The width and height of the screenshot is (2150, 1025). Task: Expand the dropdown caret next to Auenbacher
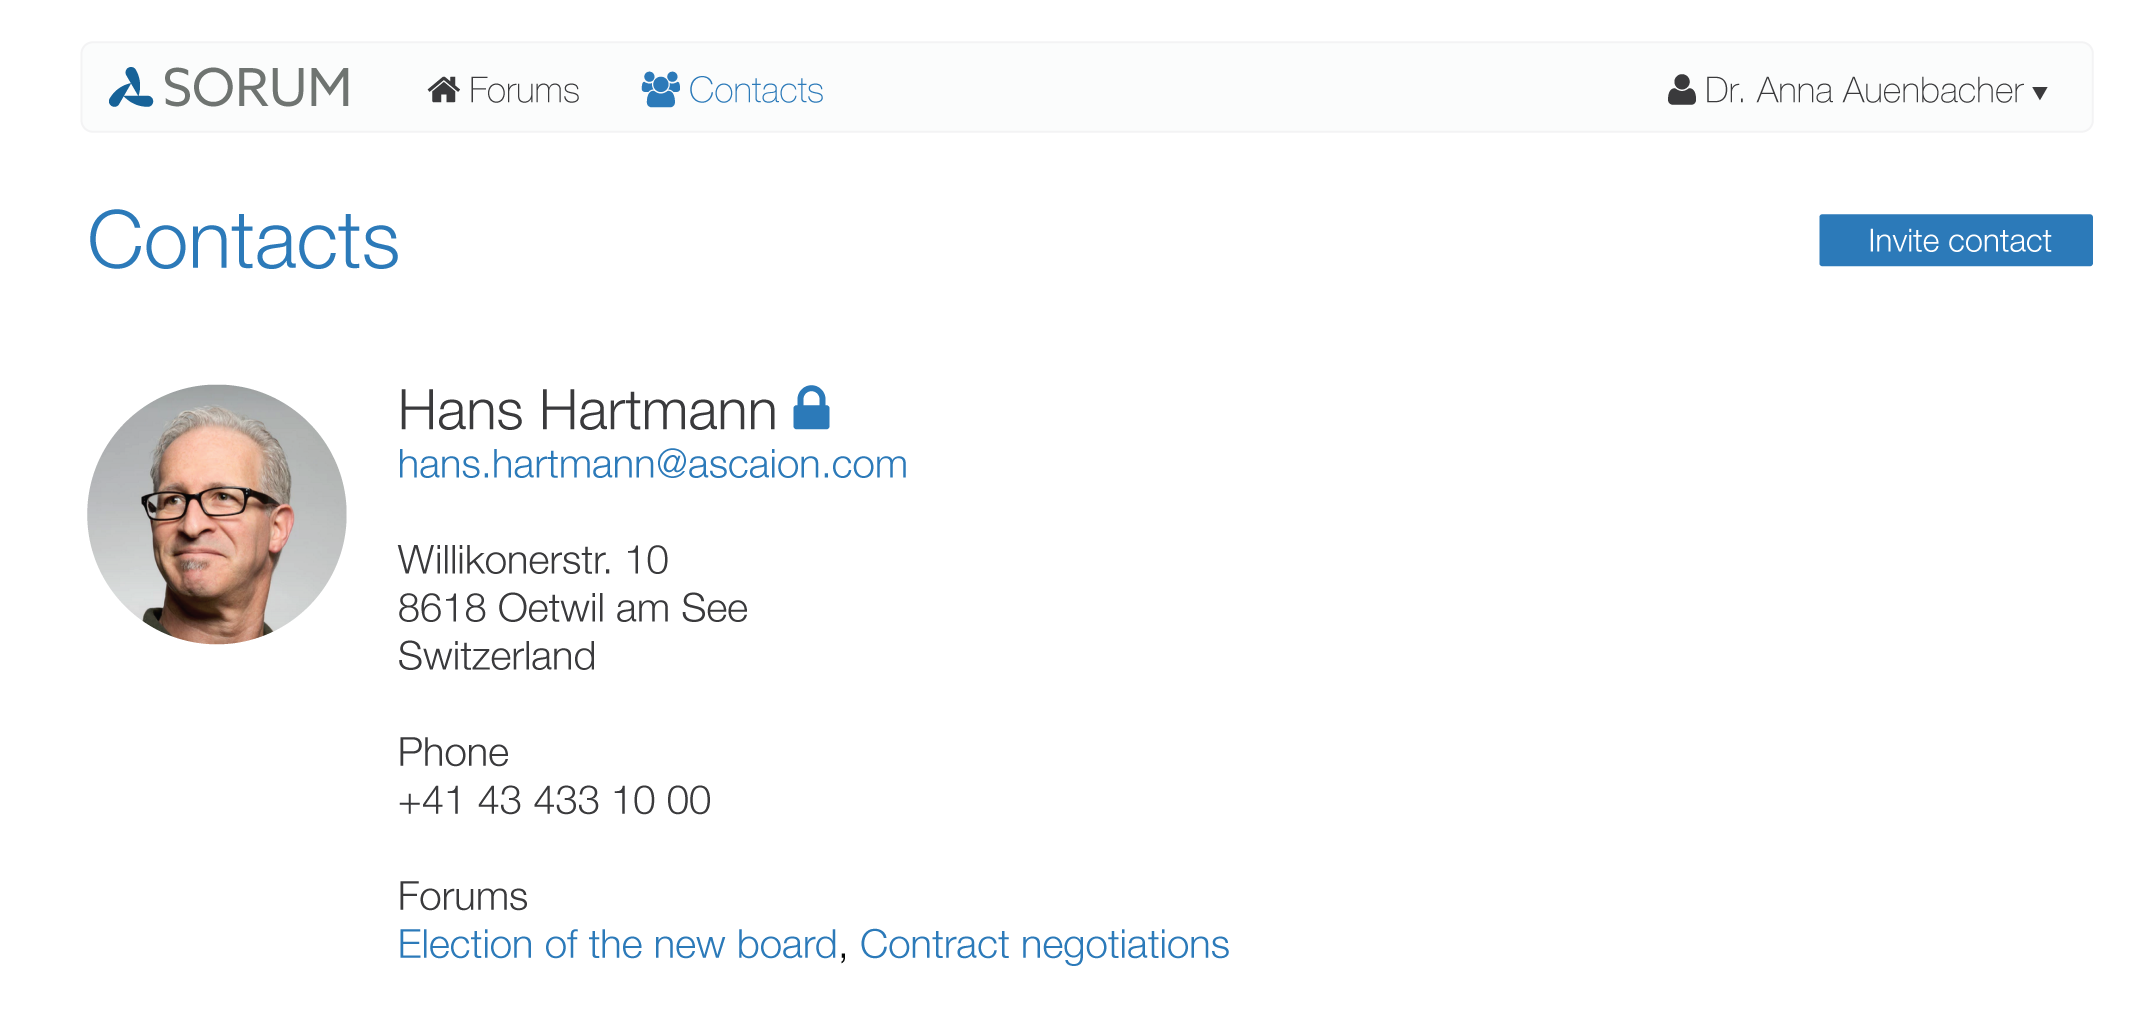pos(2040,94)
